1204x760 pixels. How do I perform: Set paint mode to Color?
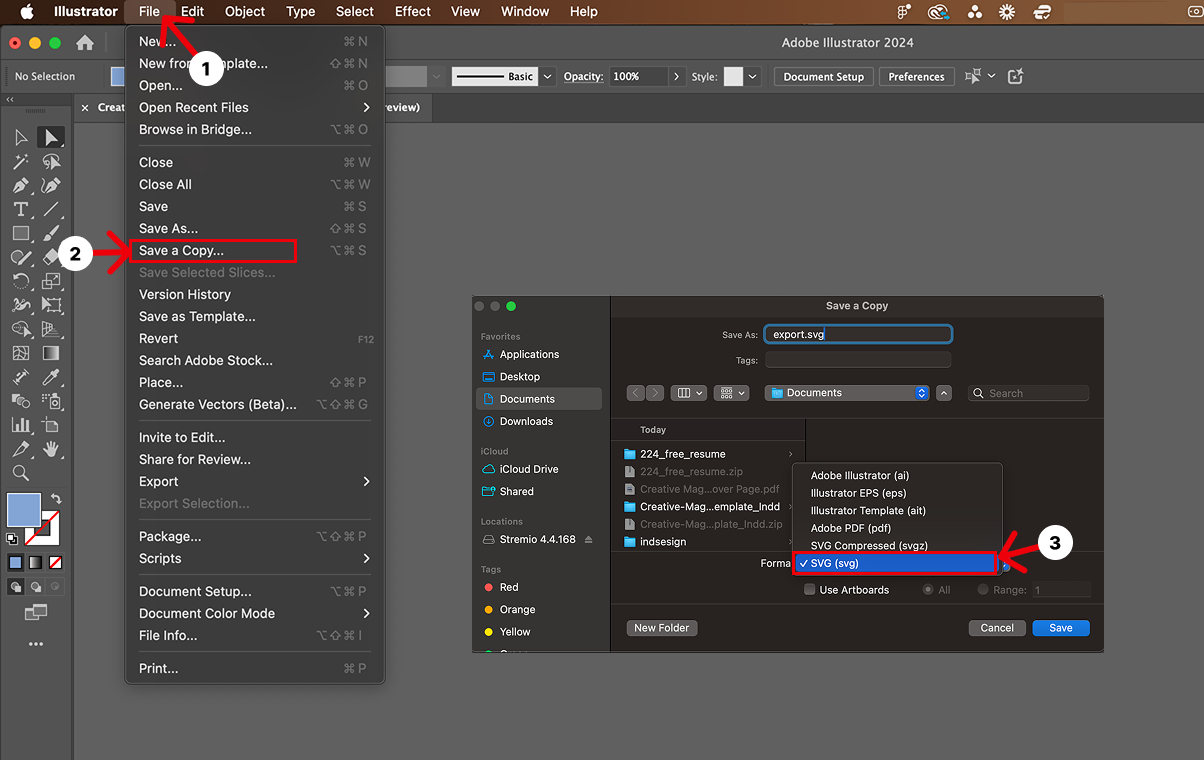click(16, 562)
